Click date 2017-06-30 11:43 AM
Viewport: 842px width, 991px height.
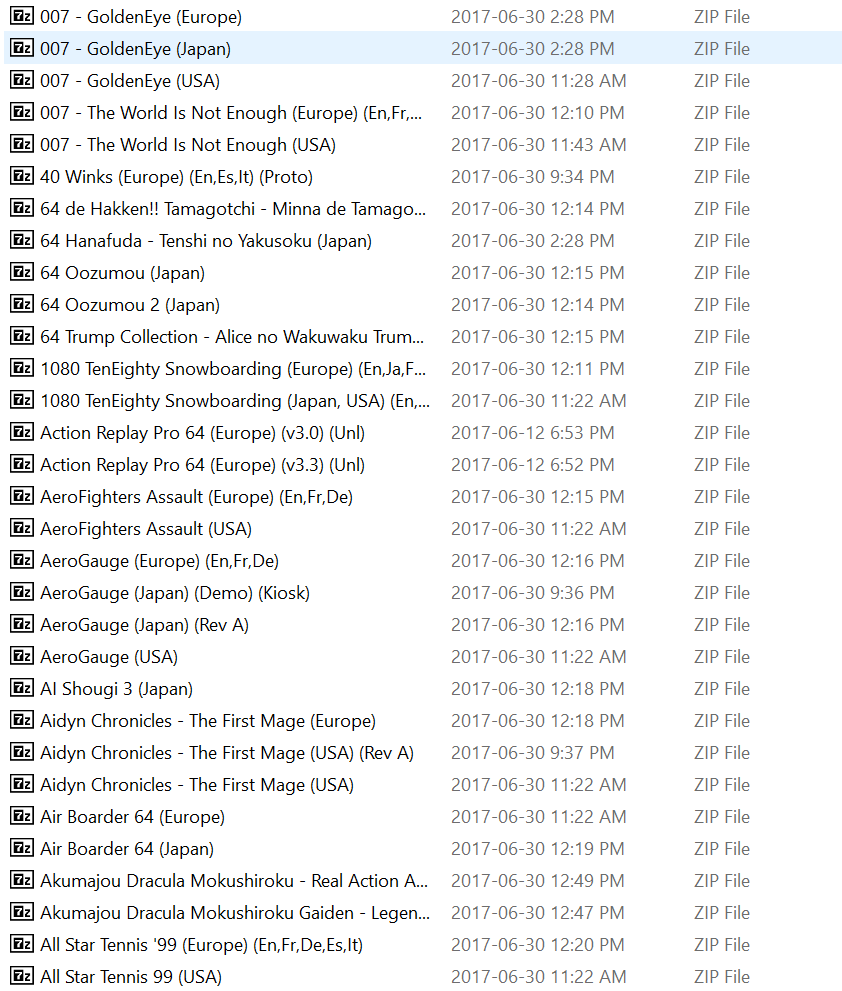click(x=539, y=145)
